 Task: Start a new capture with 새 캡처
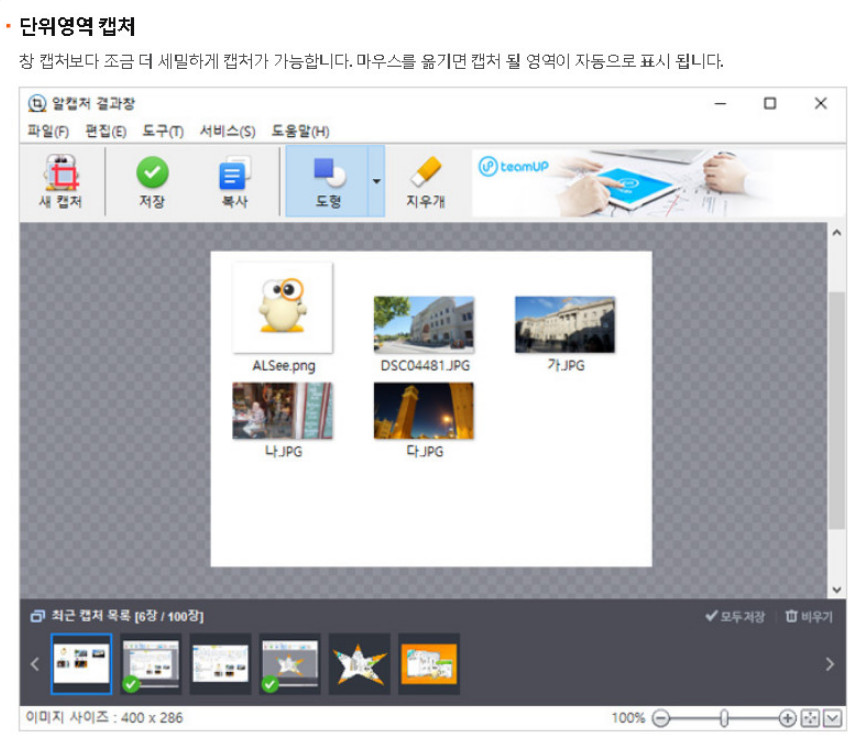61,182
